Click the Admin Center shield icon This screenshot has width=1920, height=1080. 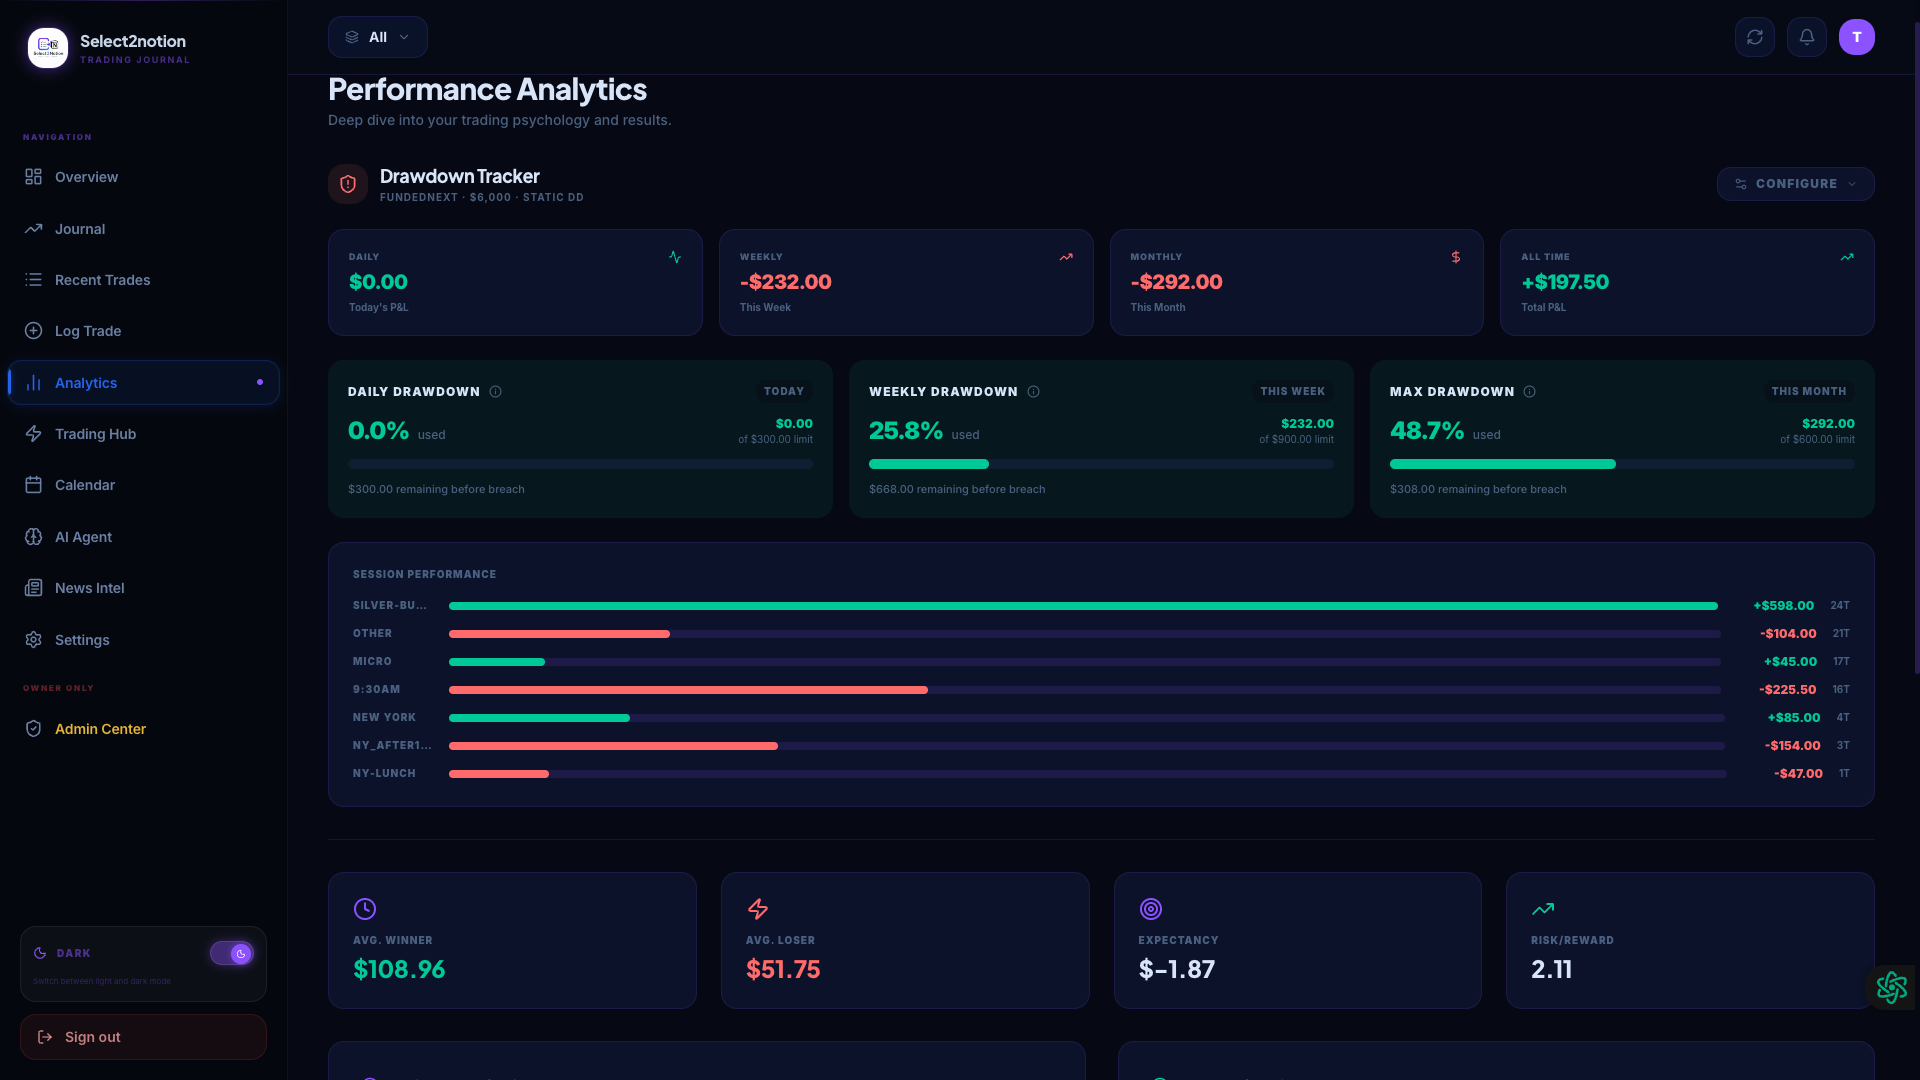[x=33, y=729]
